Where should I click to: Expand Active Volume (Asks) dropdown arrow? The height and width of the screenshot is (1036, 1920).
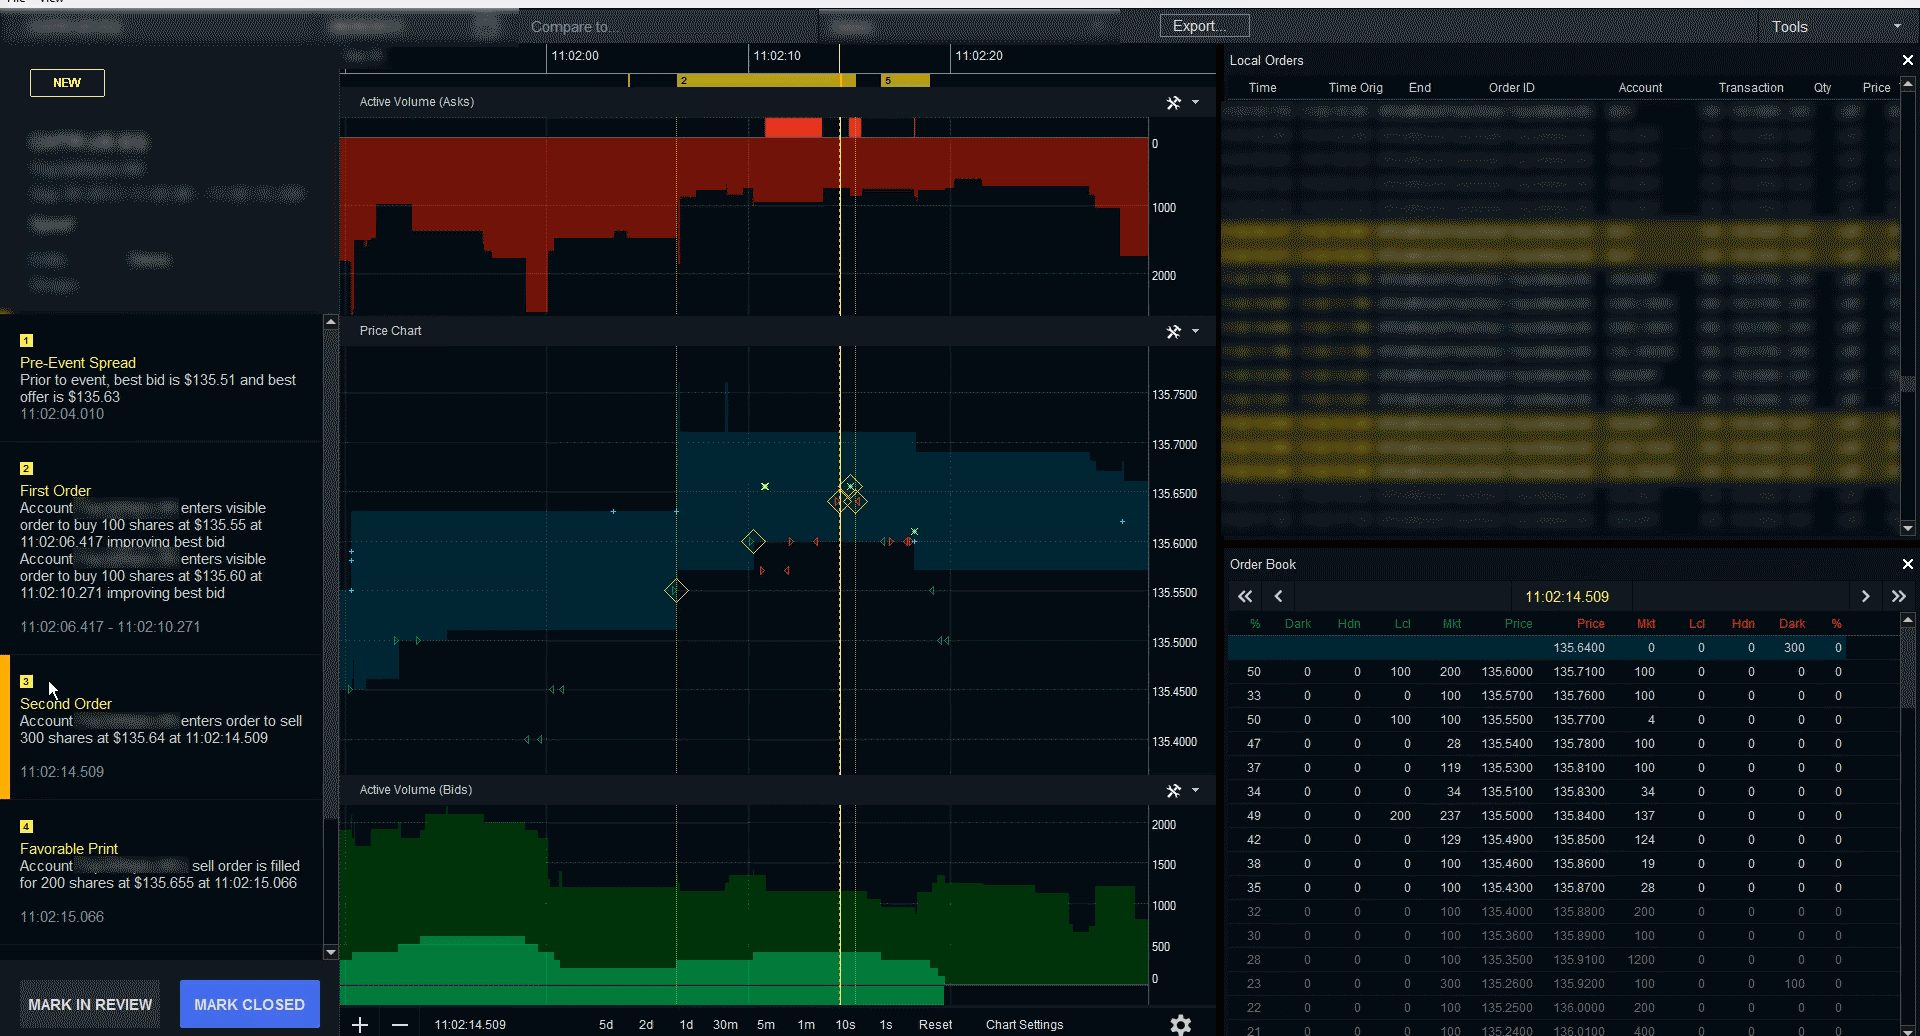[x=1195, y=102]
